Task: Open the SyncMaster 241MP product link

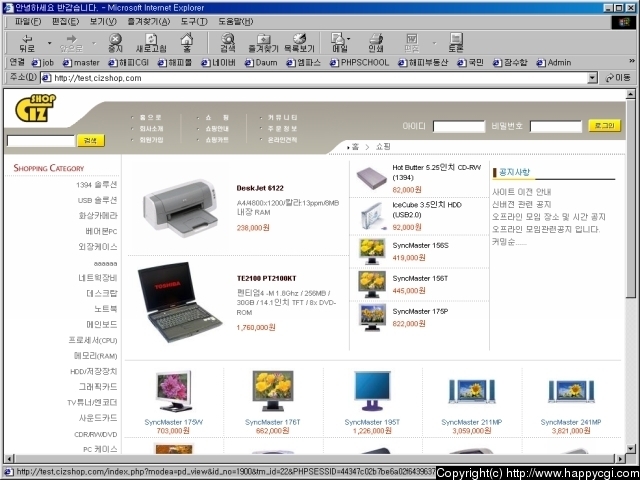Action: 571,422
